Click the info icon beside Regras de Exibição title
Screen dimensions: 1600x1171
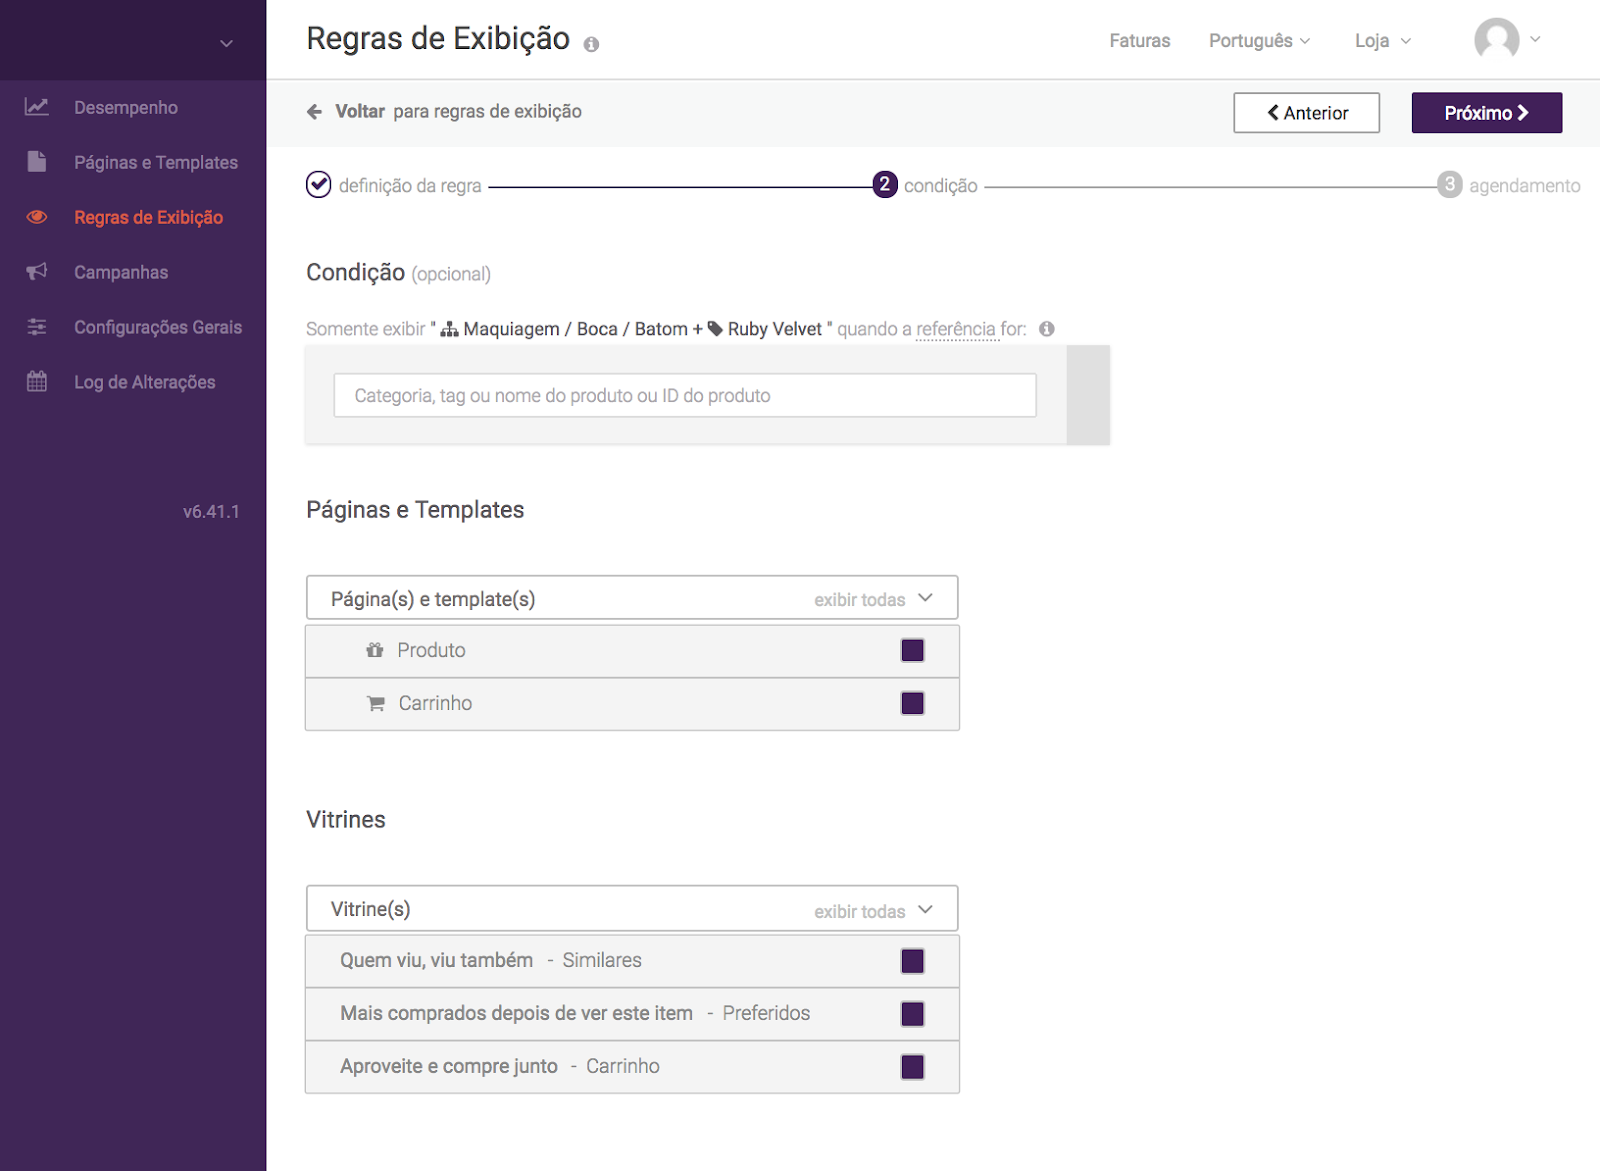pyautogui.click(x=591, y=44)
